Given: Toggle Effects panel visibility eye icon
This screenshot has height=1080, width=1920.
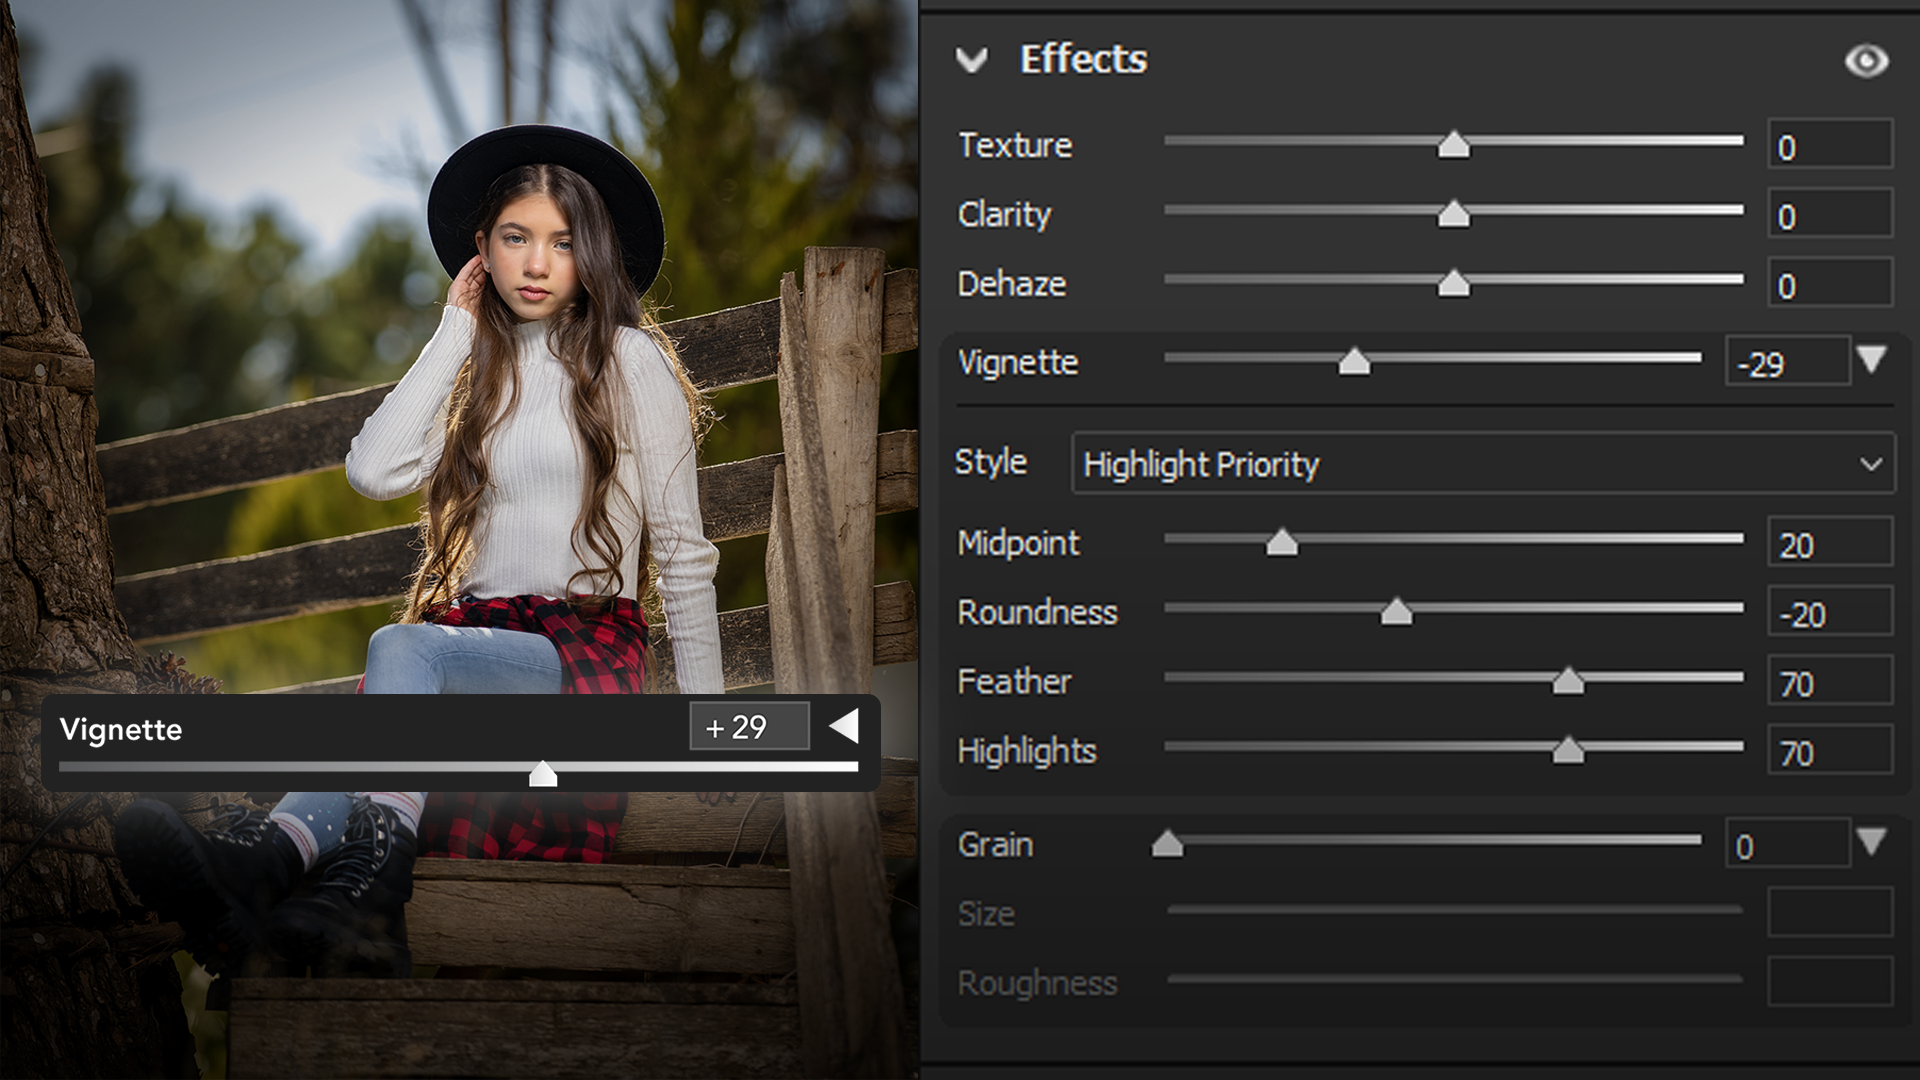Looking at the screenshot, I should coord(1866,61).
